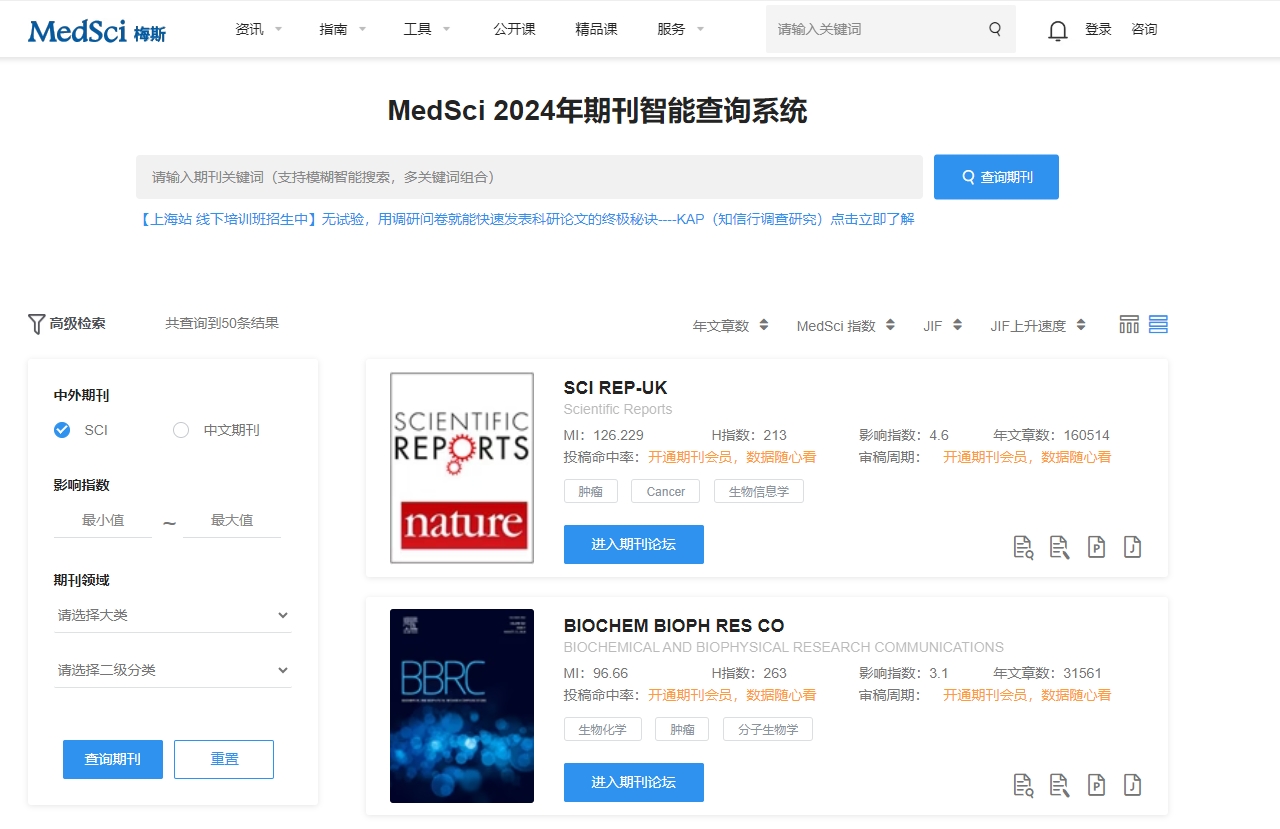This screenshot has width=1280, height=829.
Task: Click the Scientific Reports cover thumbnail
Action: [x=462, y=468]
